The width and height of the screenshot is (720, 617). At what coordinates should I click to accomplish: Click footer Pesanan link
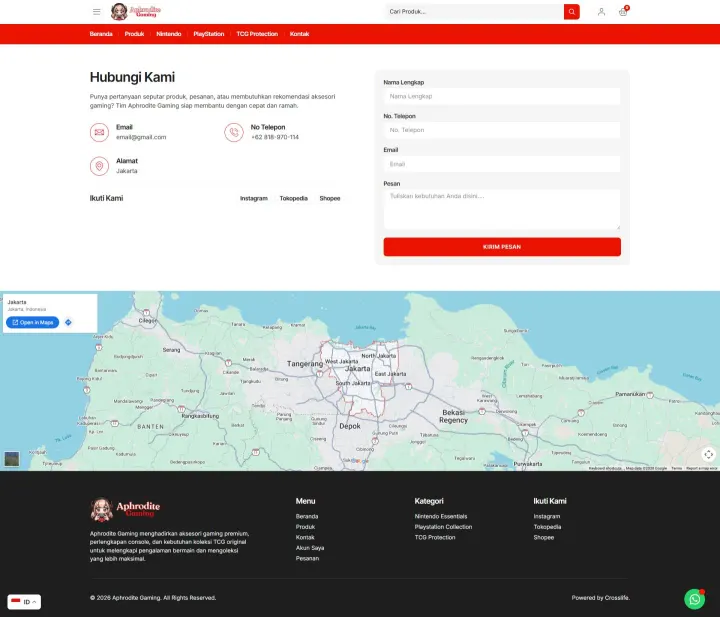[x=307, y=559]
